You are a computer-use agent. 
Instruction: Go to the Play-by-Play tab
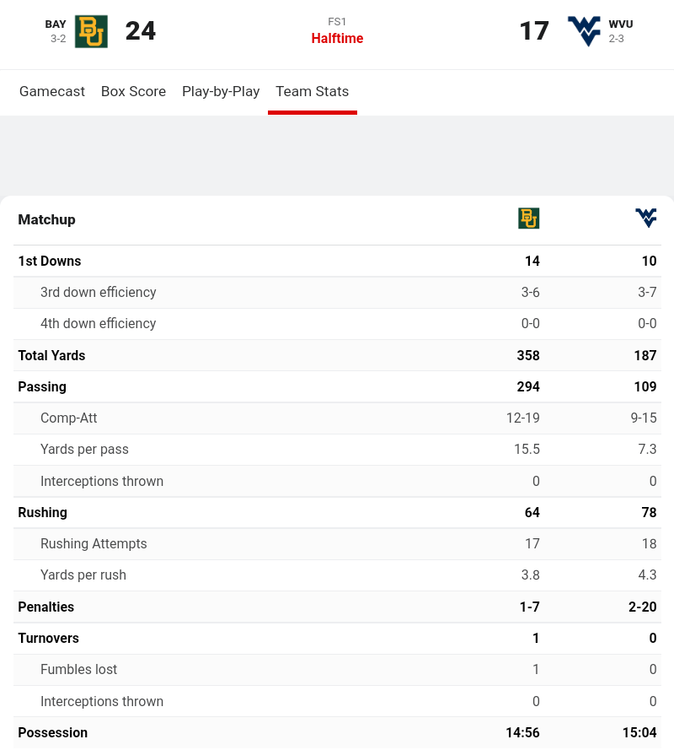point(221,91)
